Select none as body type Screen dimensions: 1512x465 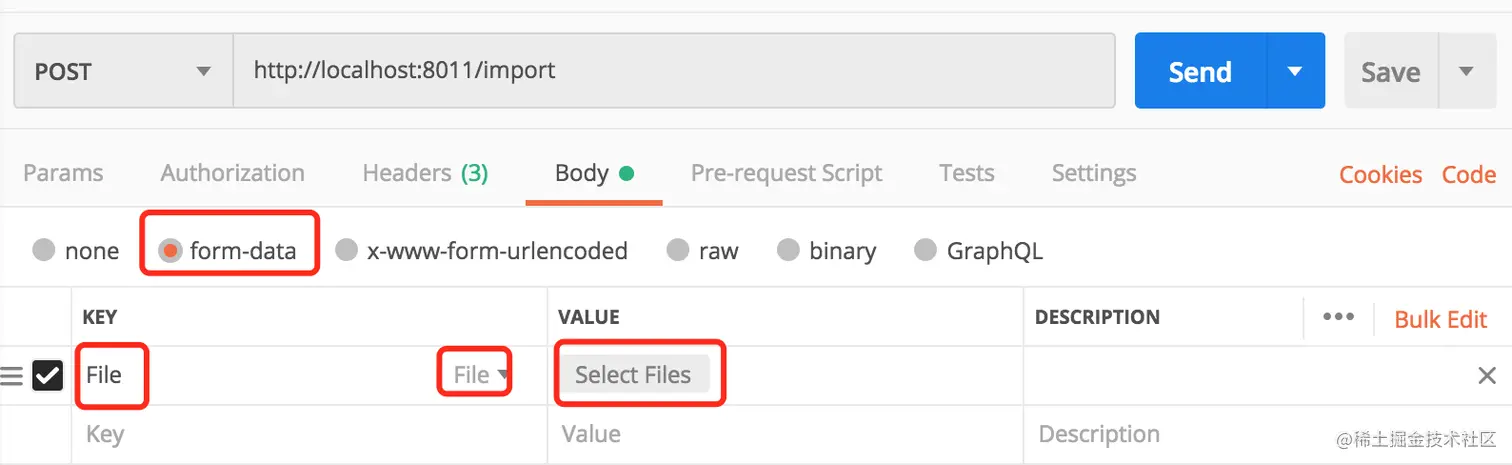pos(44,250)
